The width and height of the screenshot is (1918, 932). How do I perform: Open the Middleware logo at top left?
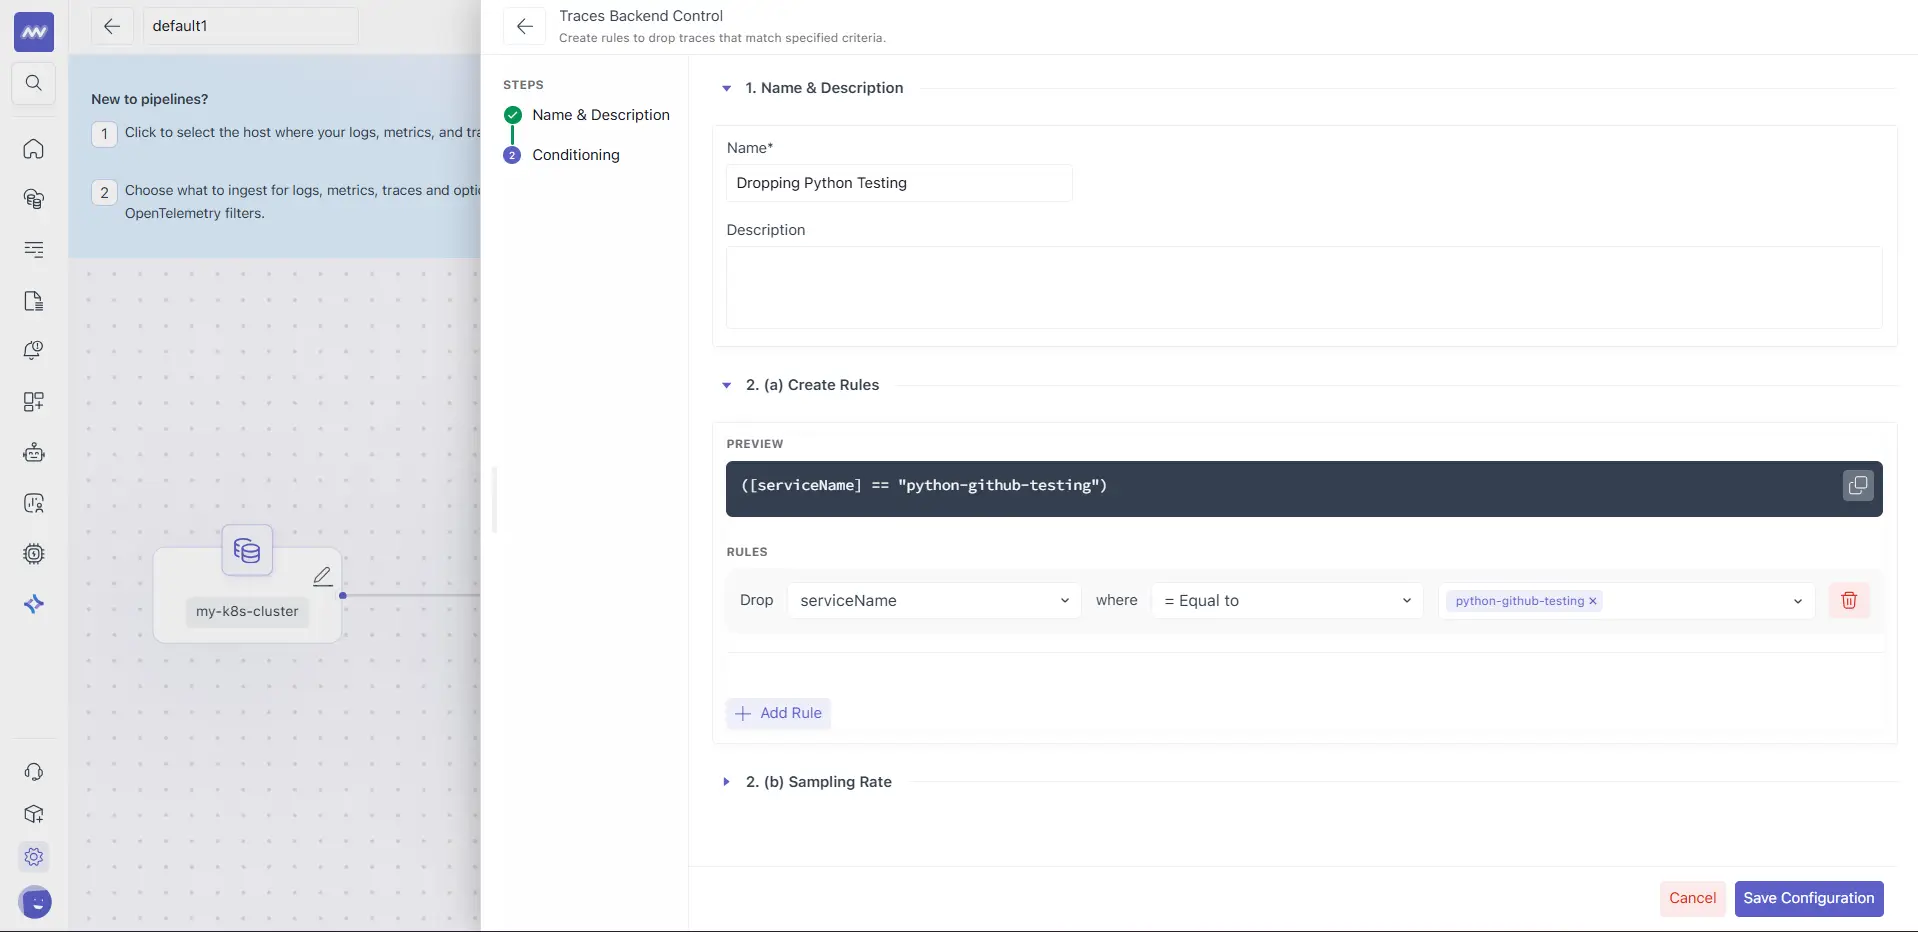pyautogui.click(x=33, y=31)
